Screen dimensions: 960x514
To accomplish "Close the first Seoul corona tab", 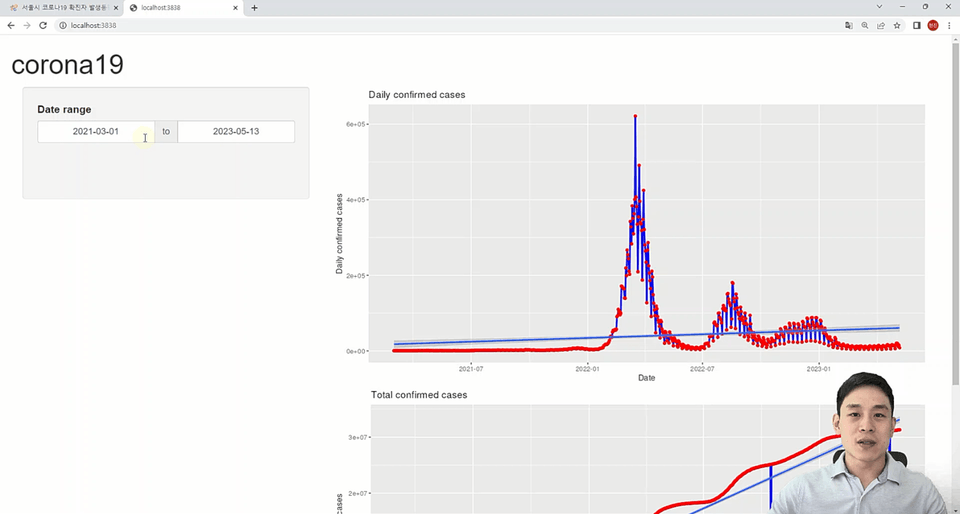I will 116,8.
